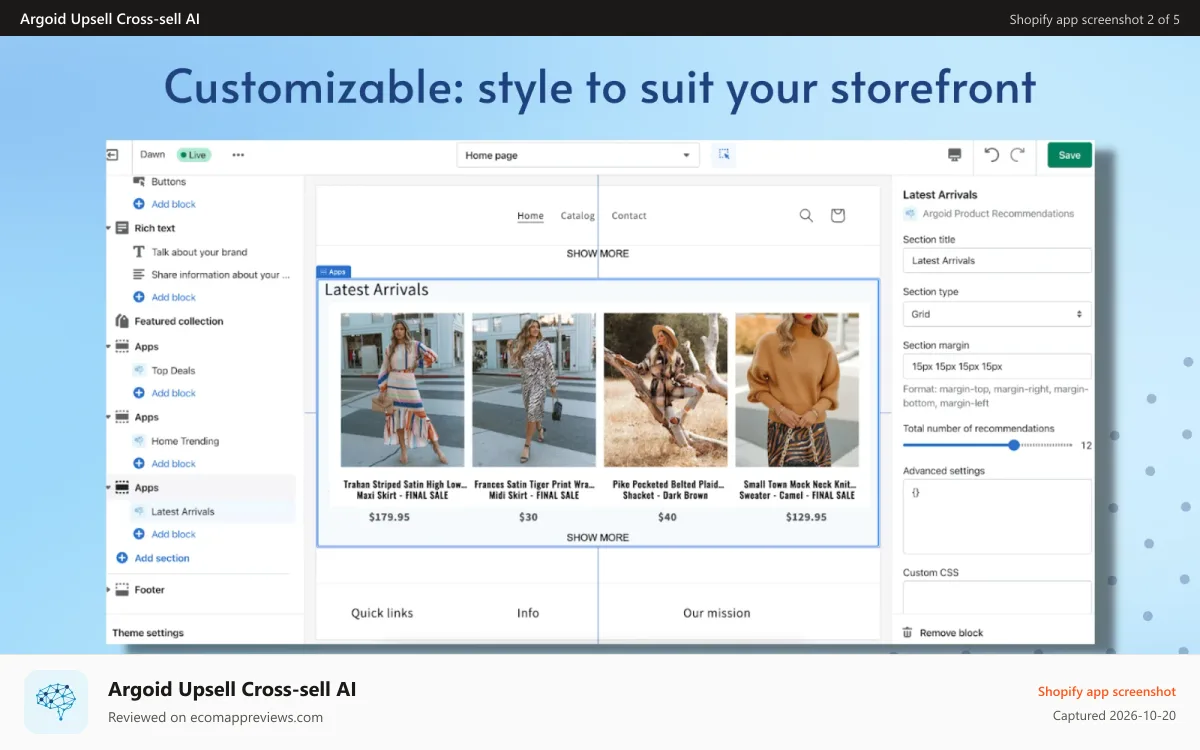Click the Argoid app logo at bottom

click(56, 702)
